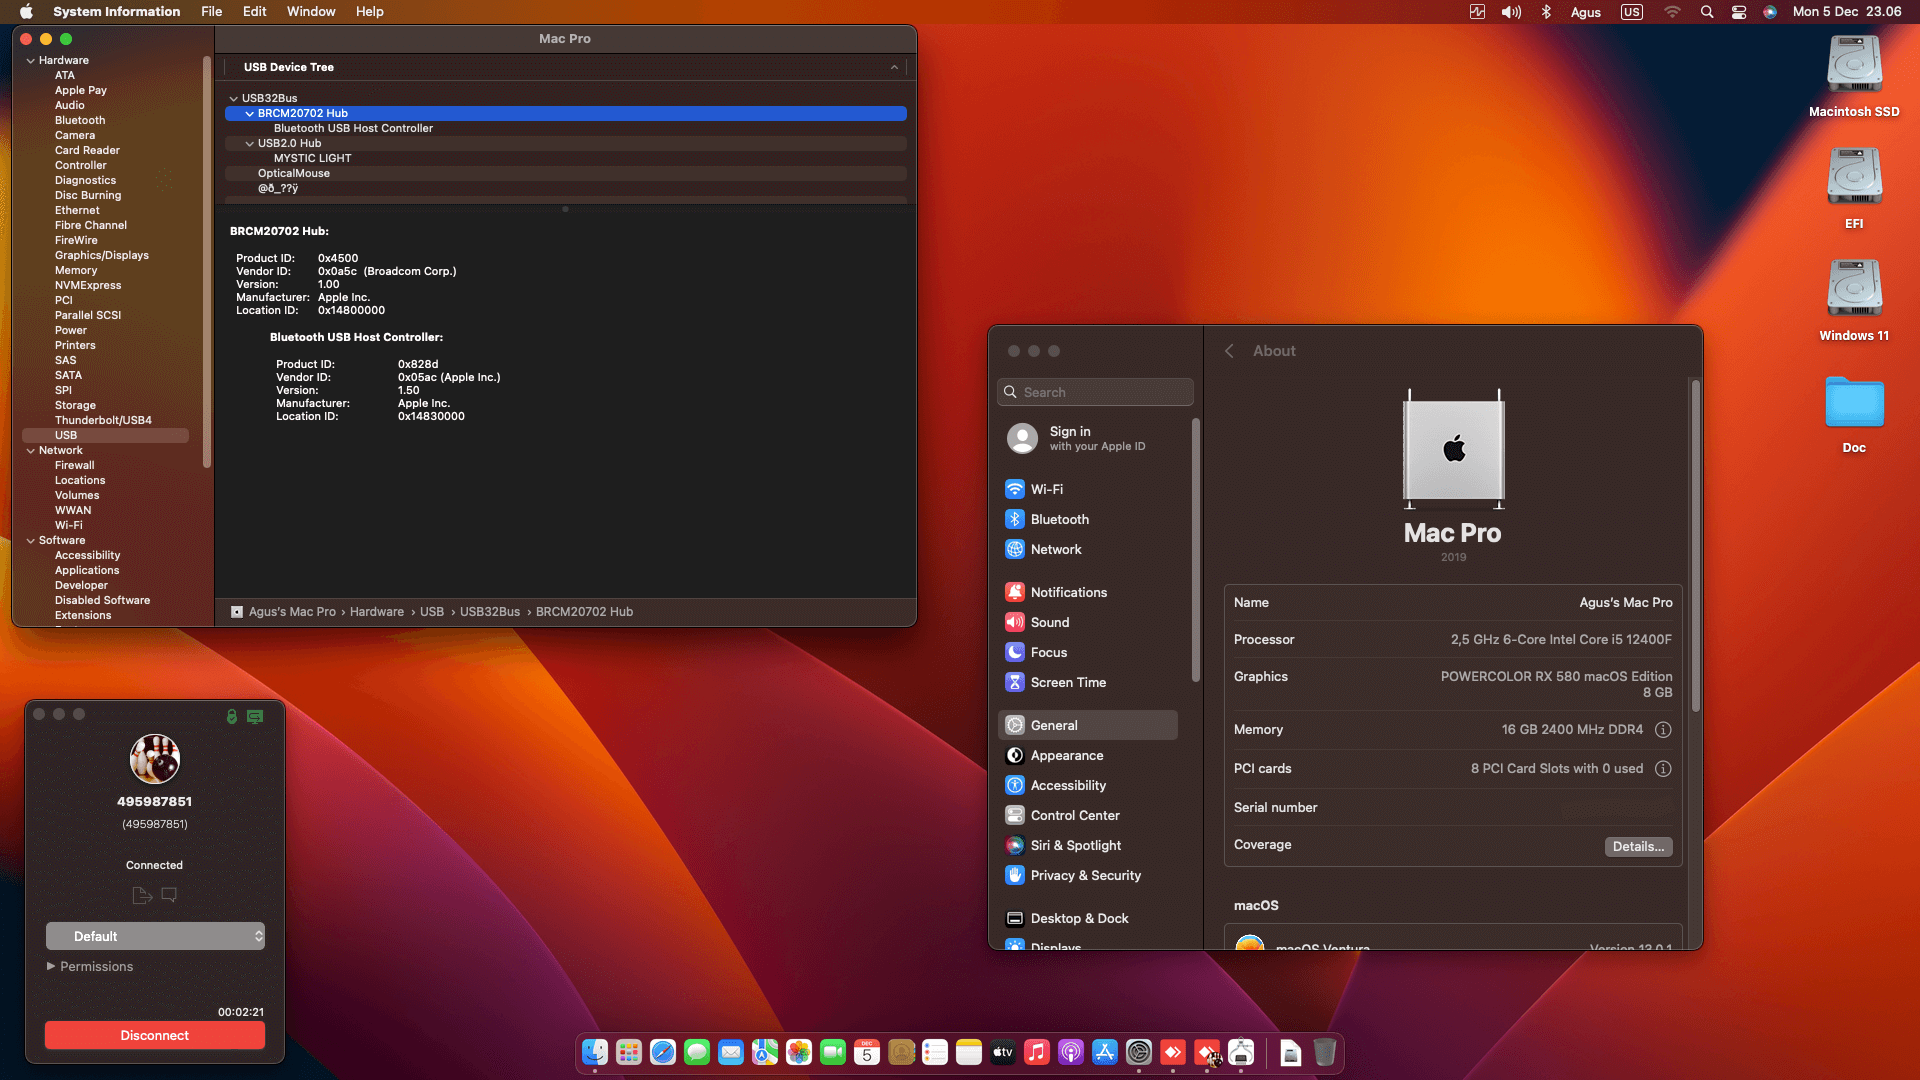The width and height of the screenshot is (1920, 1080).
Task: Show PCI cards info button
Action: coord(1663,769)
